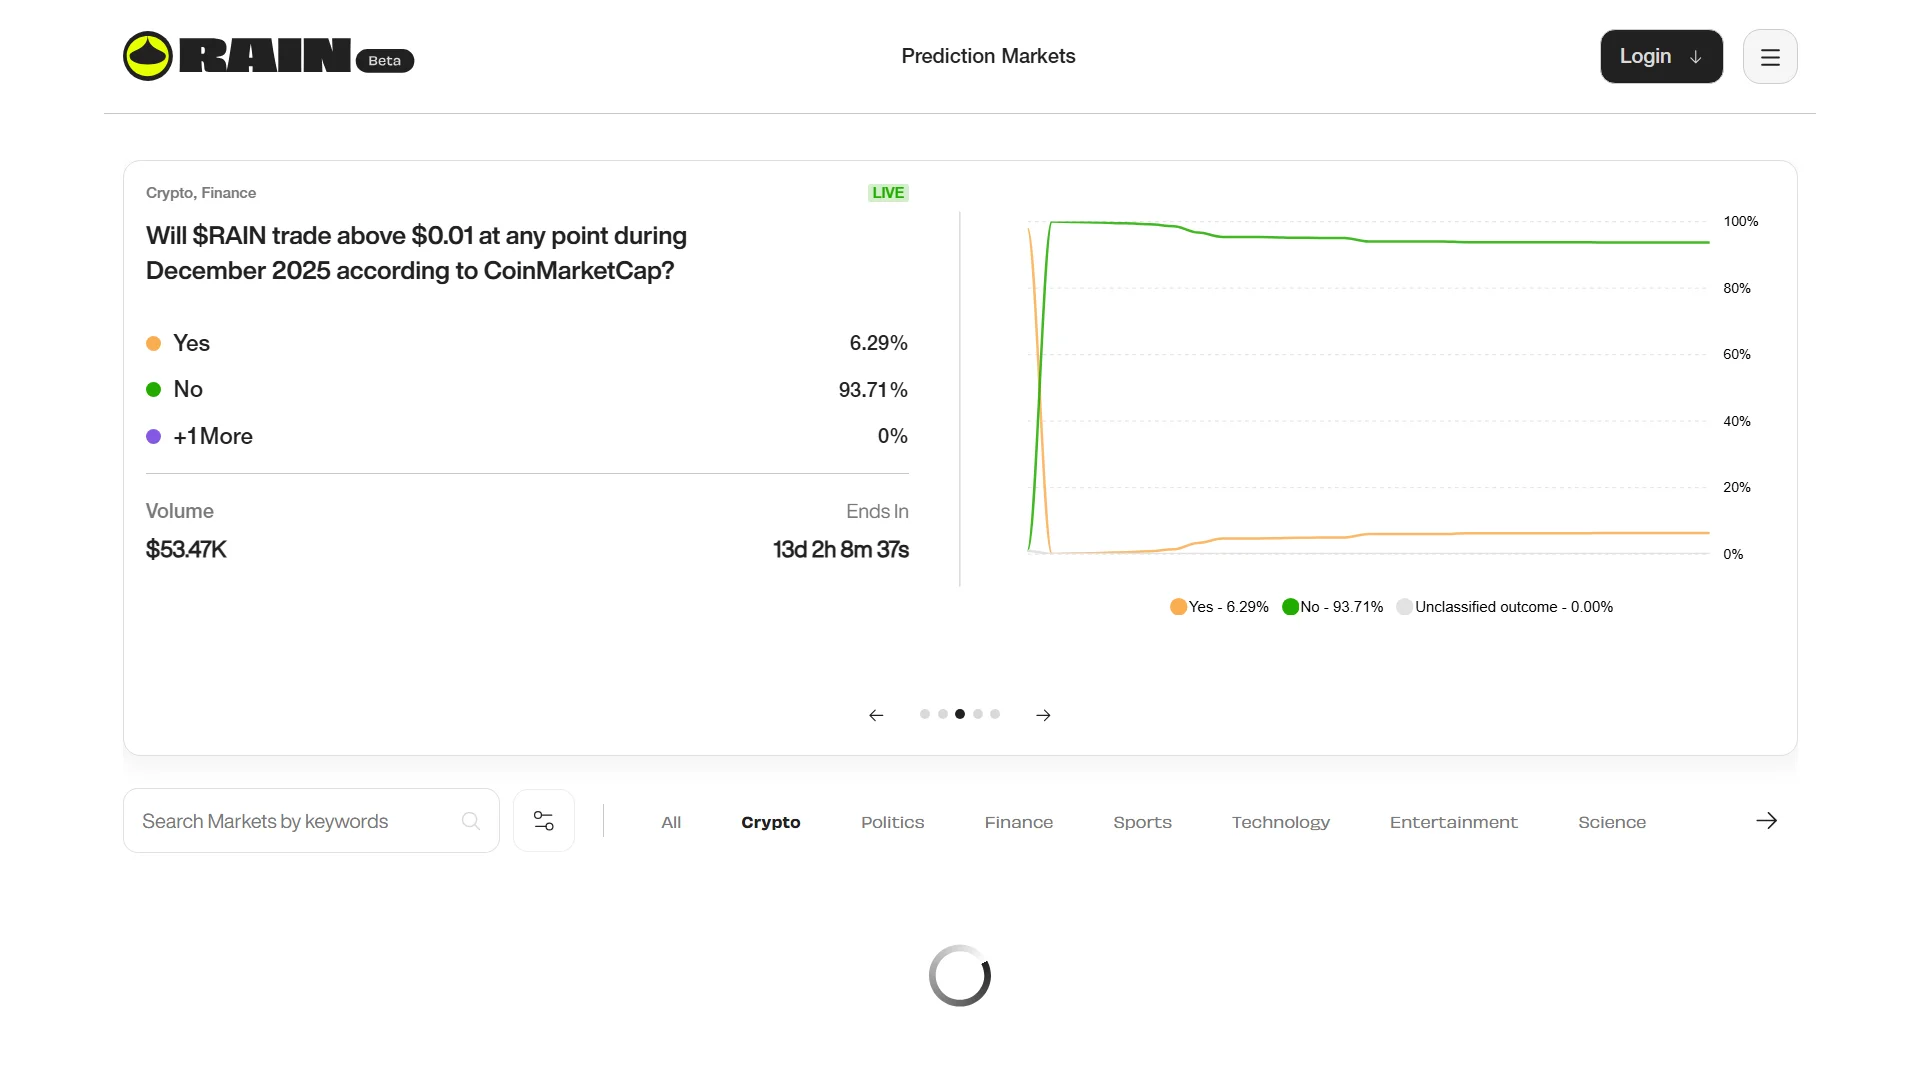Toggle Unclassified outcome legend entry
This screenshot has height=1080, width=1920.
1504,607
